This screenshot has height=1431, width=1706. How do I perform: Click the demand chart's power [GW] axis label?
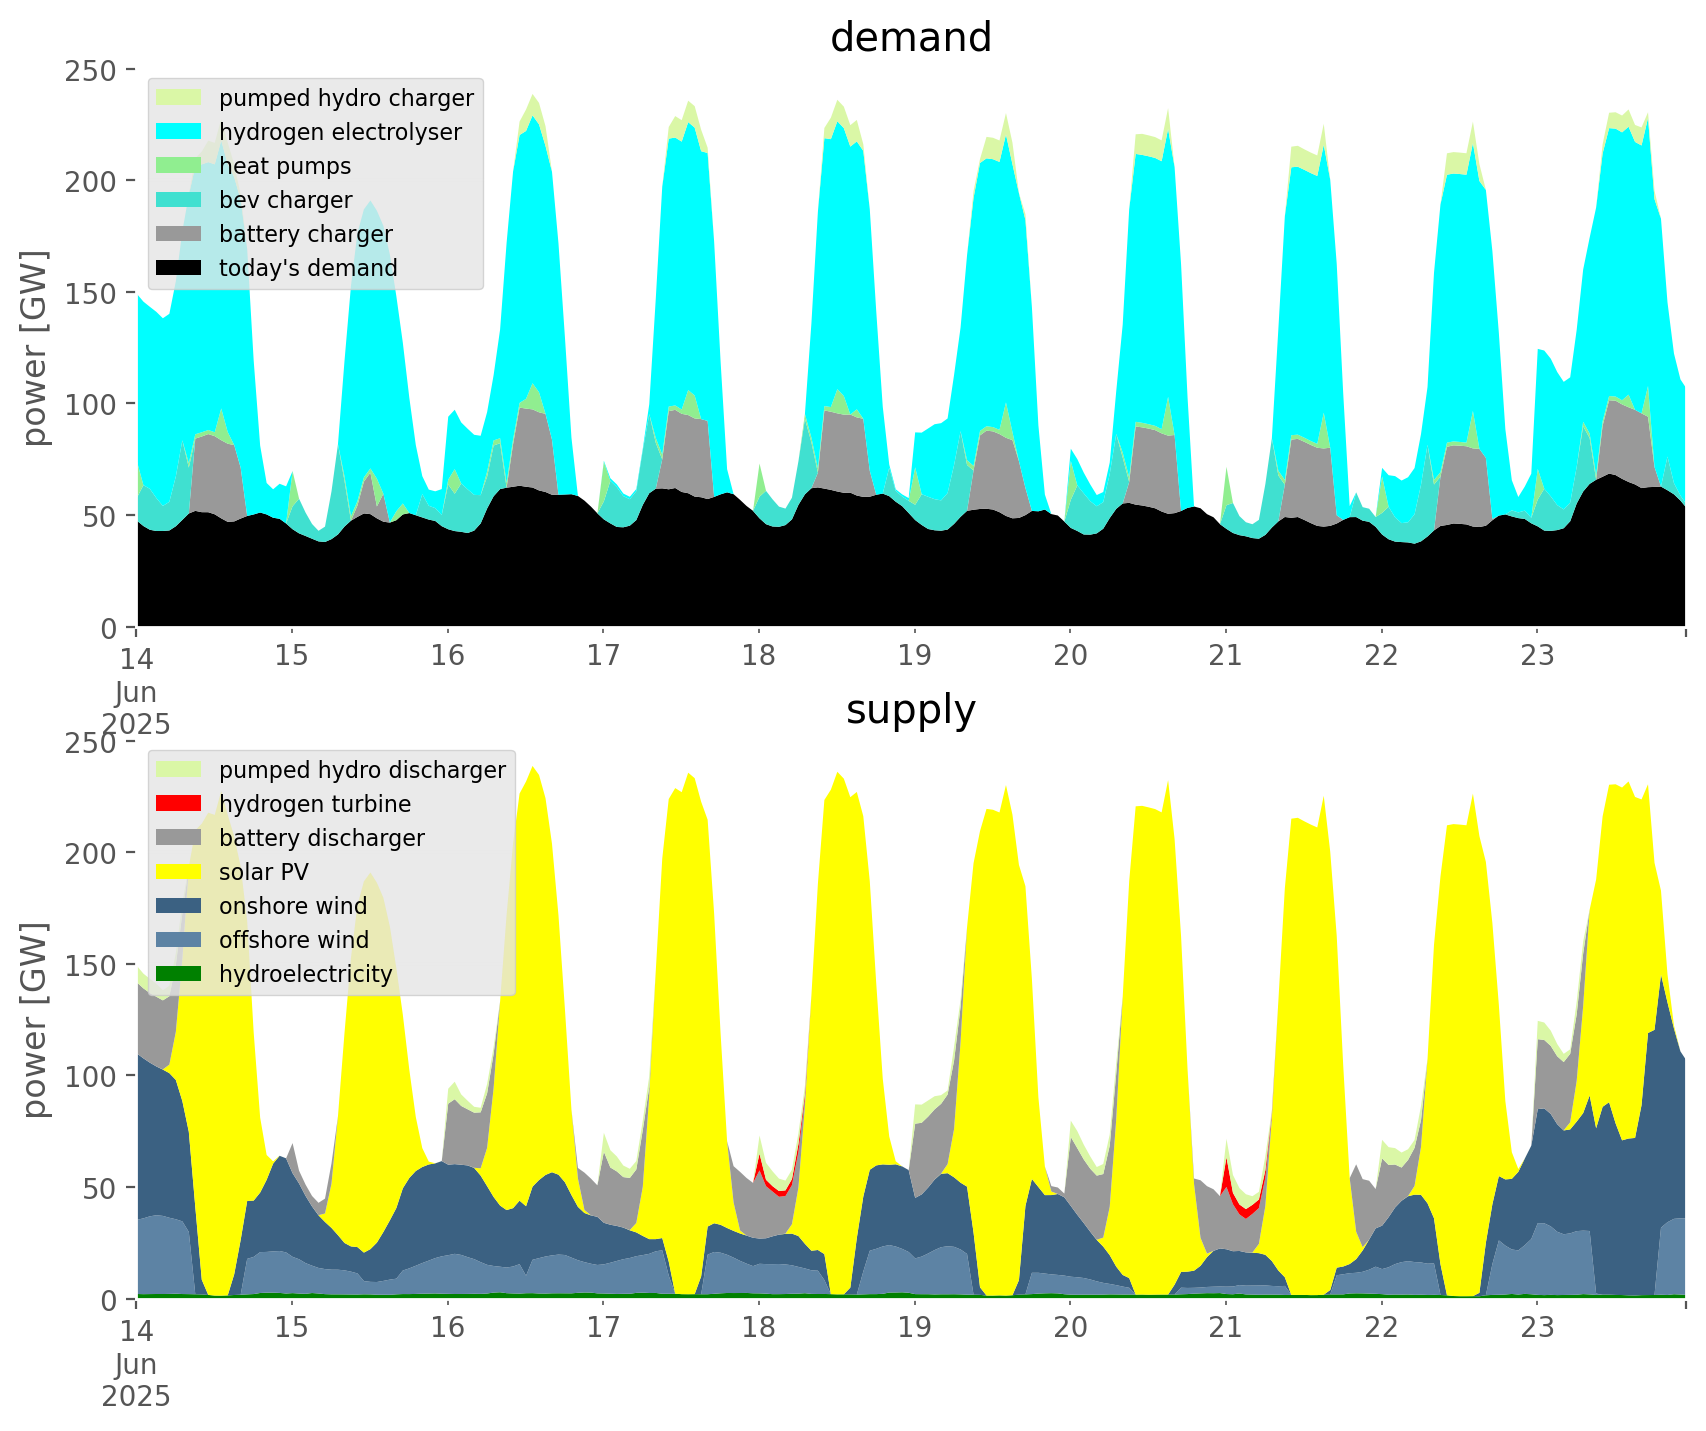(x=35, y=348)
